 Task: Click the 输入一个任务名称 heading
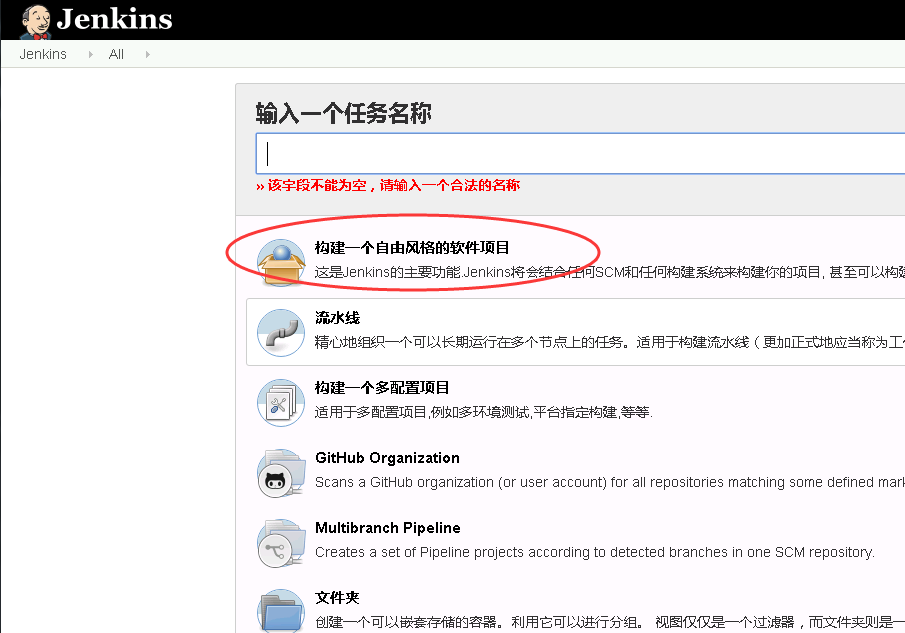point(343,113)
